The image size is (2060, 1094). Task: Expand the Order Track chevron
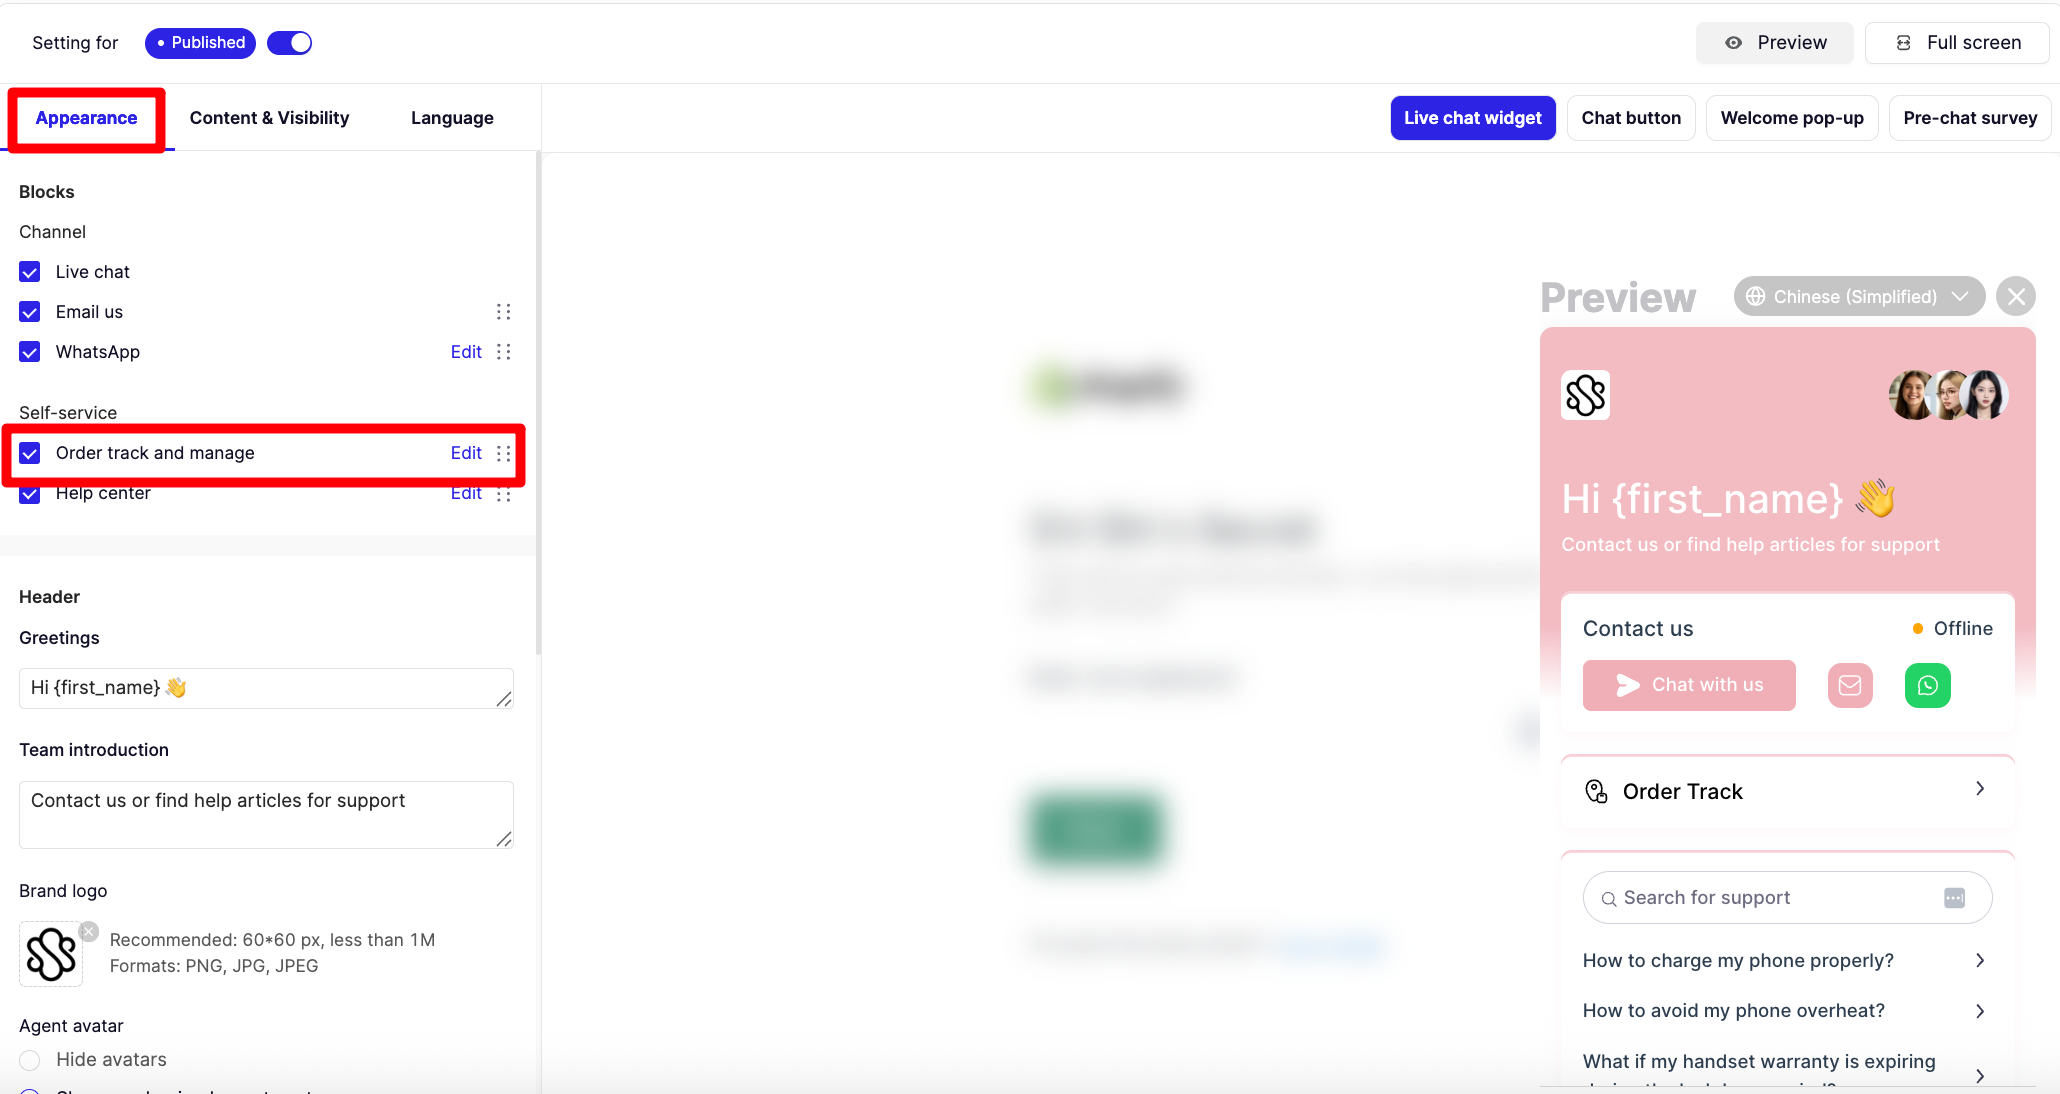pos(1980,789)
